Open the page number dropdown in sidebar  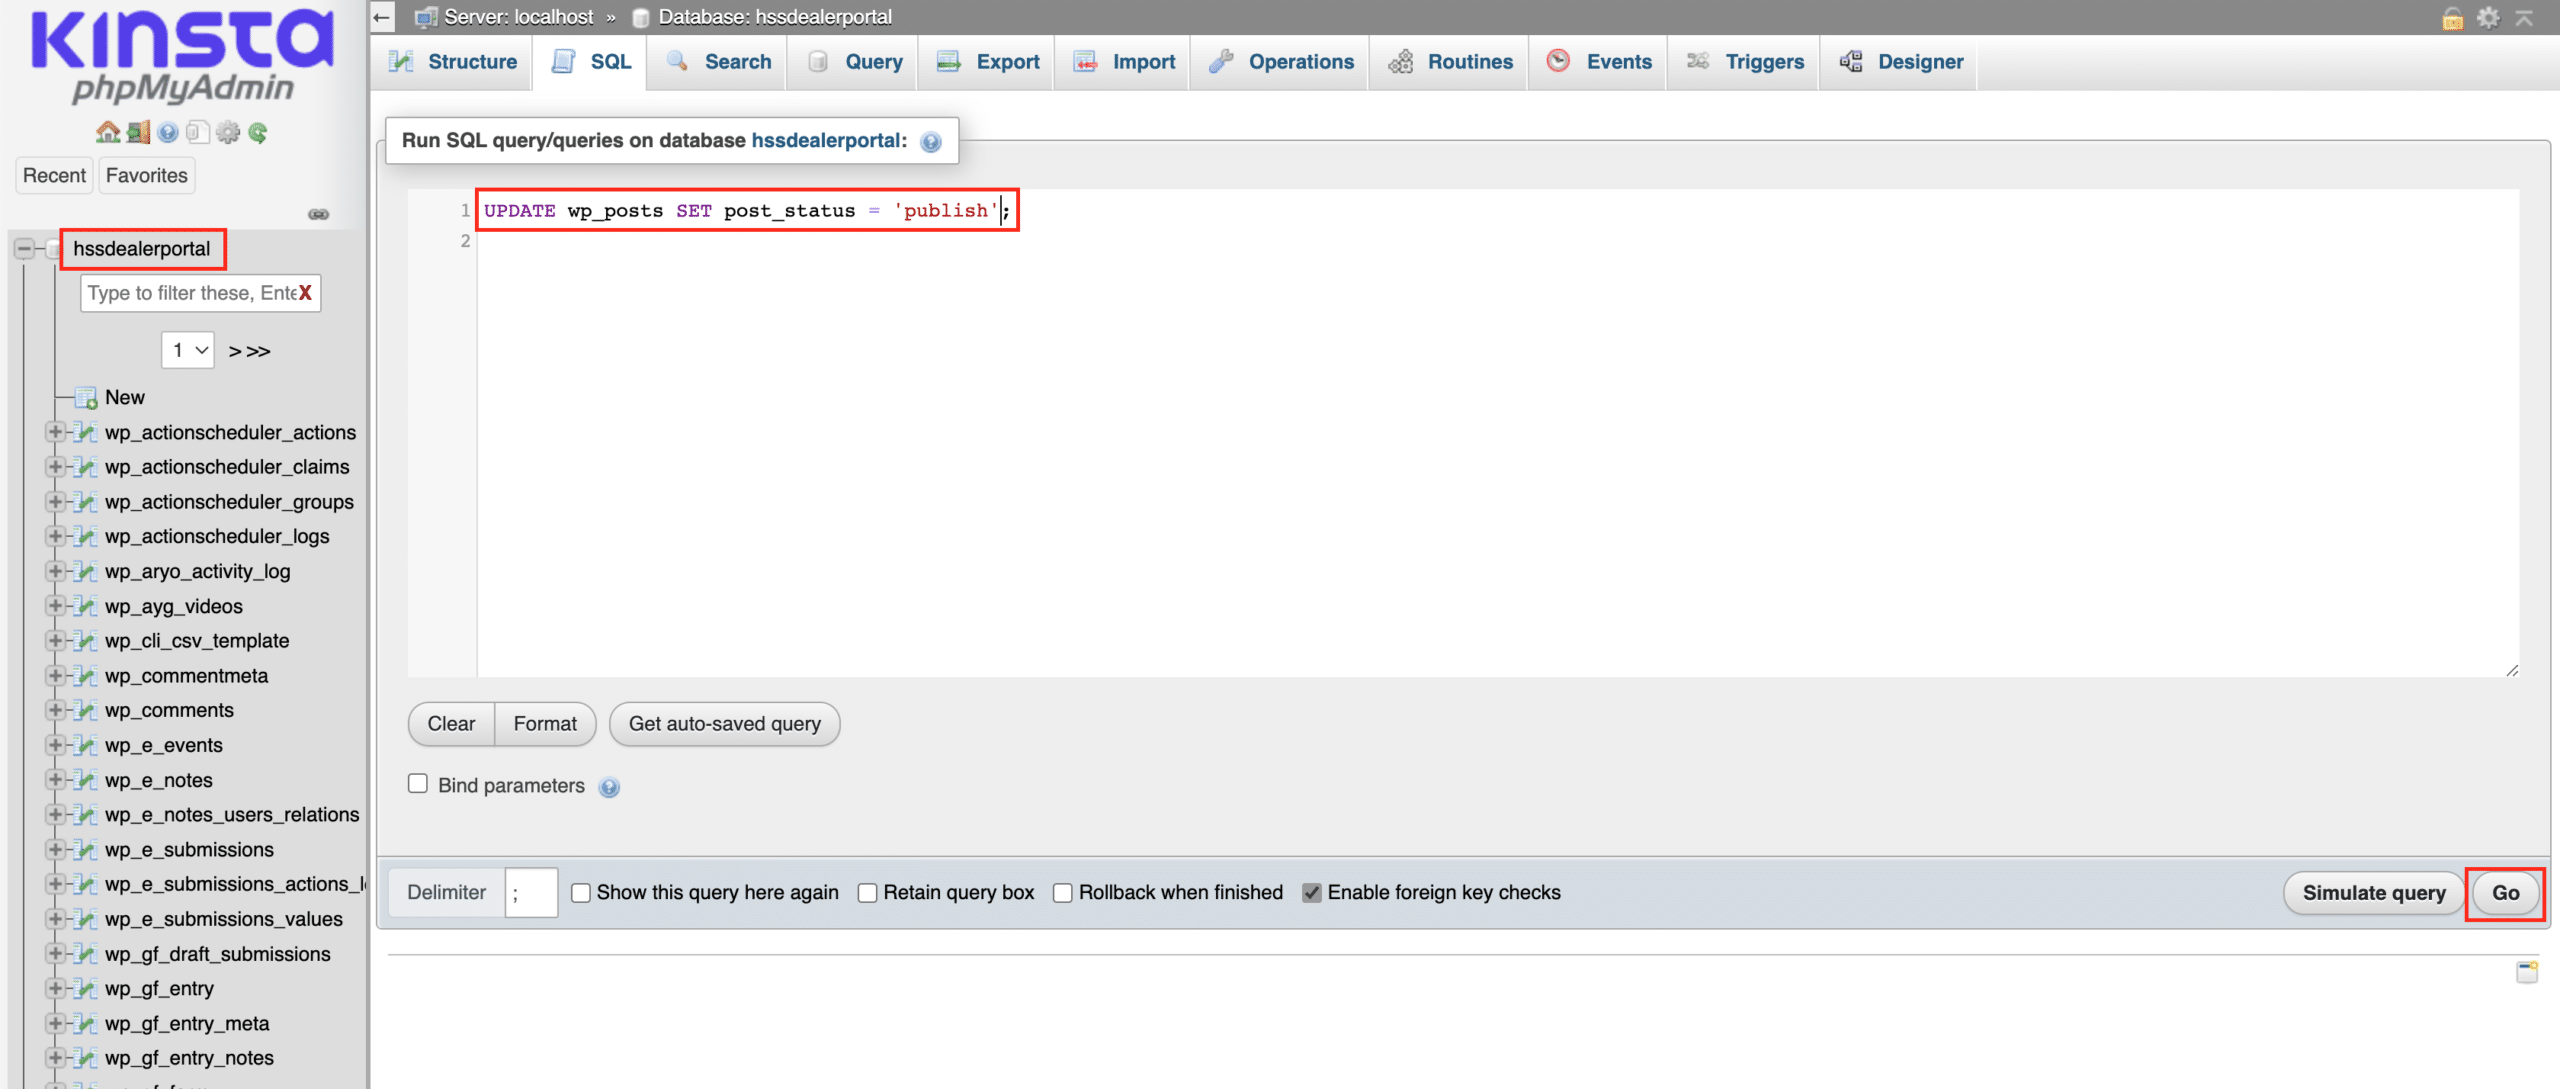click(188, 350)
